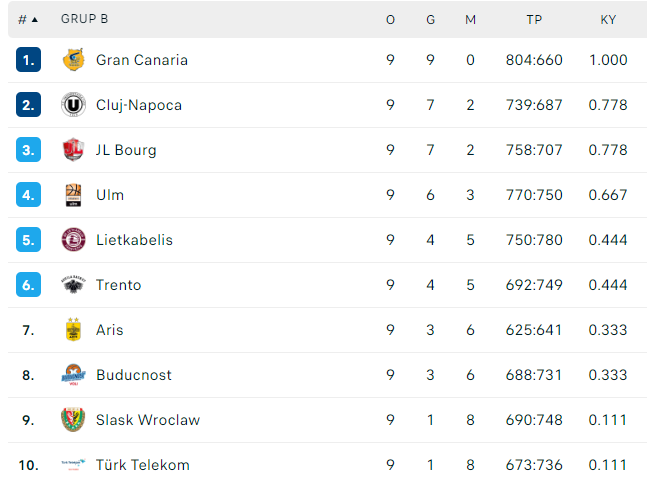Open the Türk Telekom team link
Image resolution: width=647 pixels, height=482 pixels.
[143, 465]
